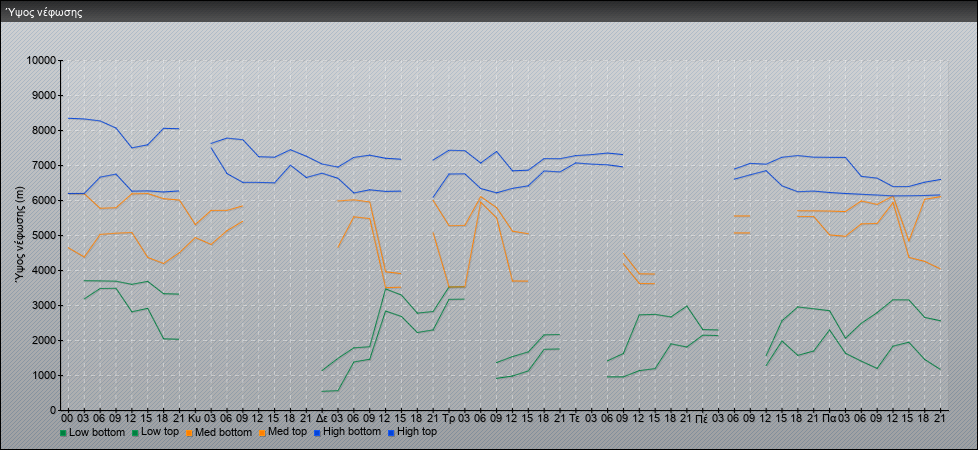978x450 pixels.
Task: Click the 'Πέ' day label on x-axis
Action: click(x=702, y=418)
